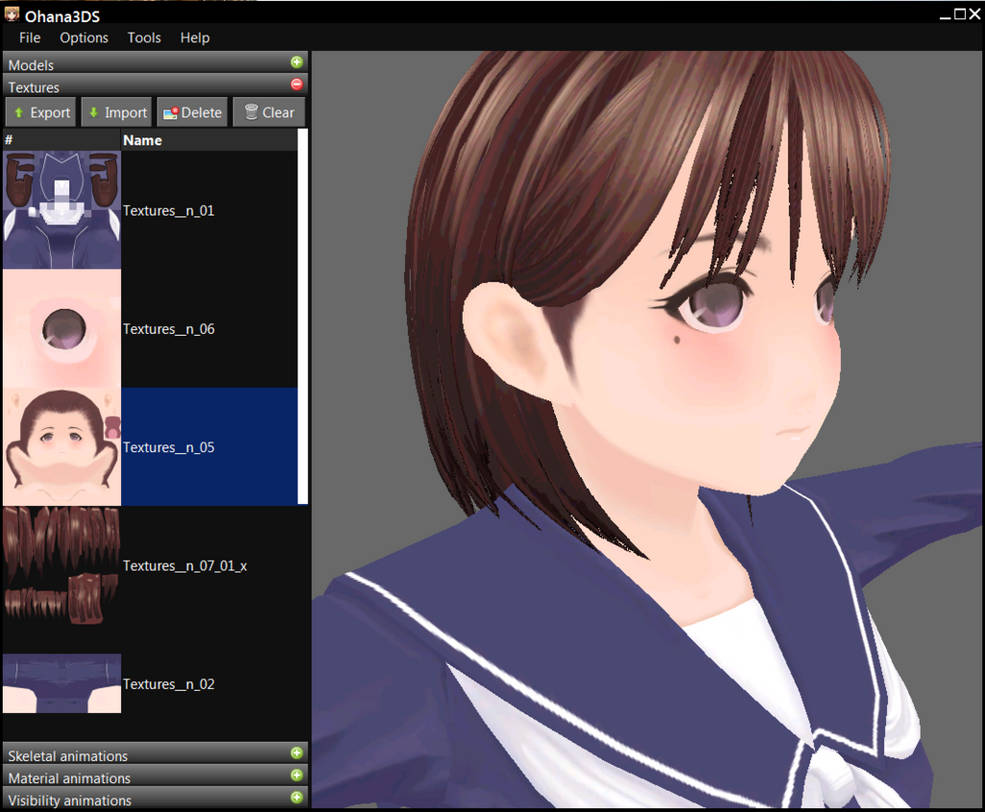Image resolution: width=985 pixels, height=812 pixels.
Task: Click the Import download icon
Action: [94, 112]
